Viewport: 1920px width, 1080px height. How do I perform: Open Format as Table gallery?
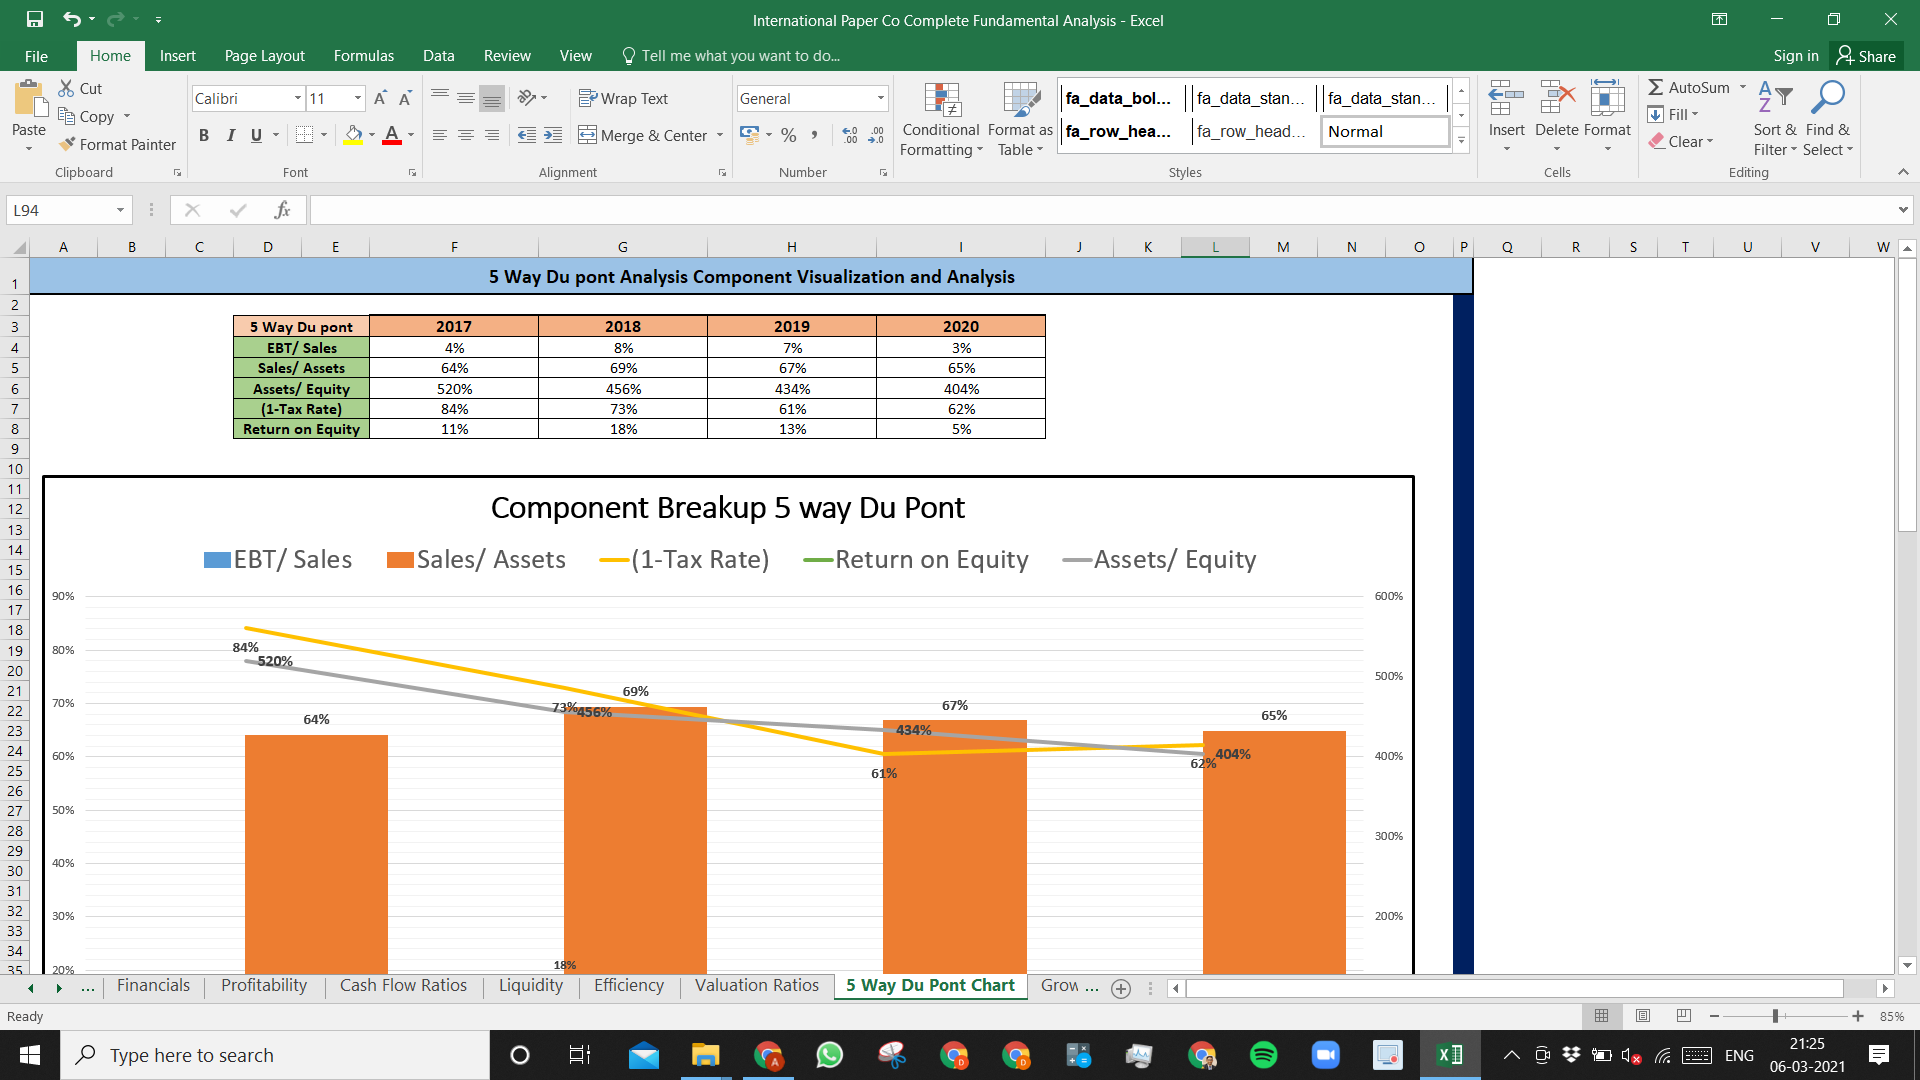tap(1020, 119)
